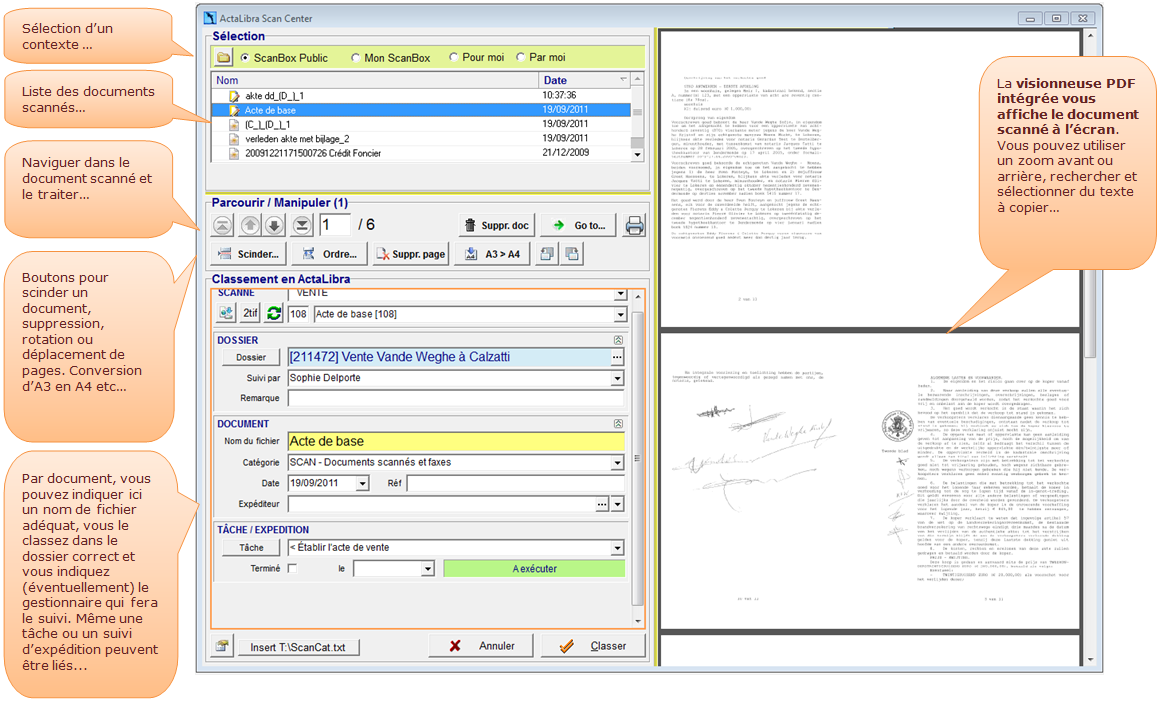Click the Go to... button

coord(579,225)
